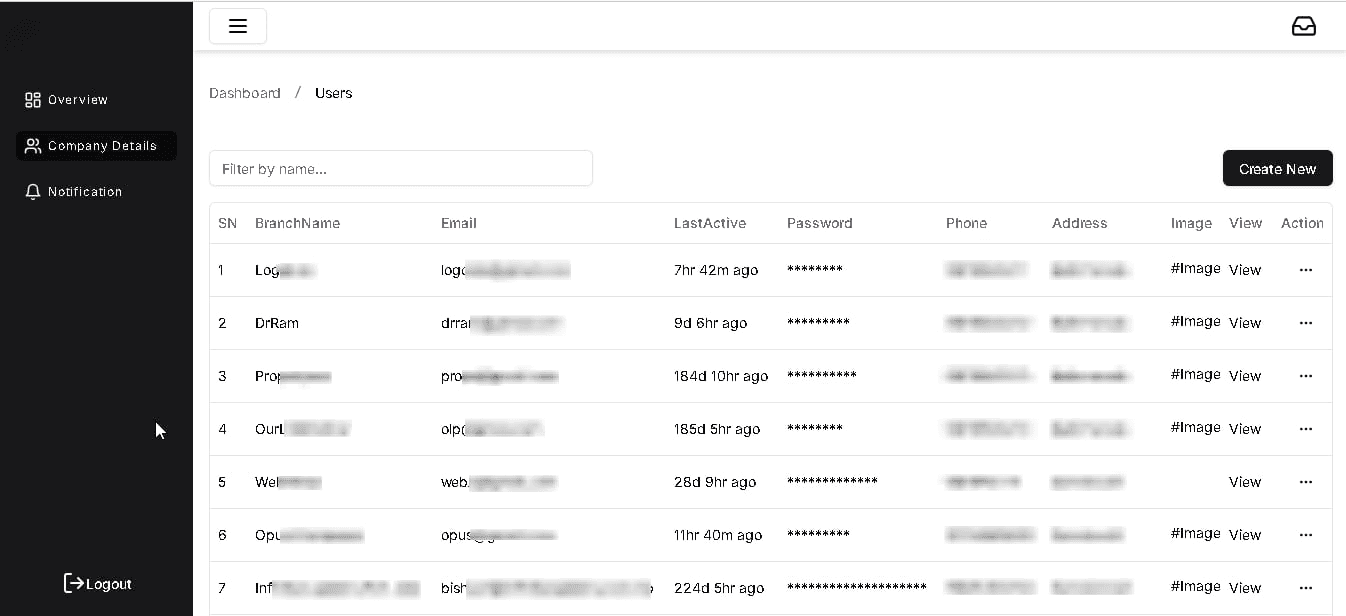Image resolution: width=1346 pixels, height=616 pixels.
Task: Open the actions menu for the Web row
Action: (x=1305, y=481)
